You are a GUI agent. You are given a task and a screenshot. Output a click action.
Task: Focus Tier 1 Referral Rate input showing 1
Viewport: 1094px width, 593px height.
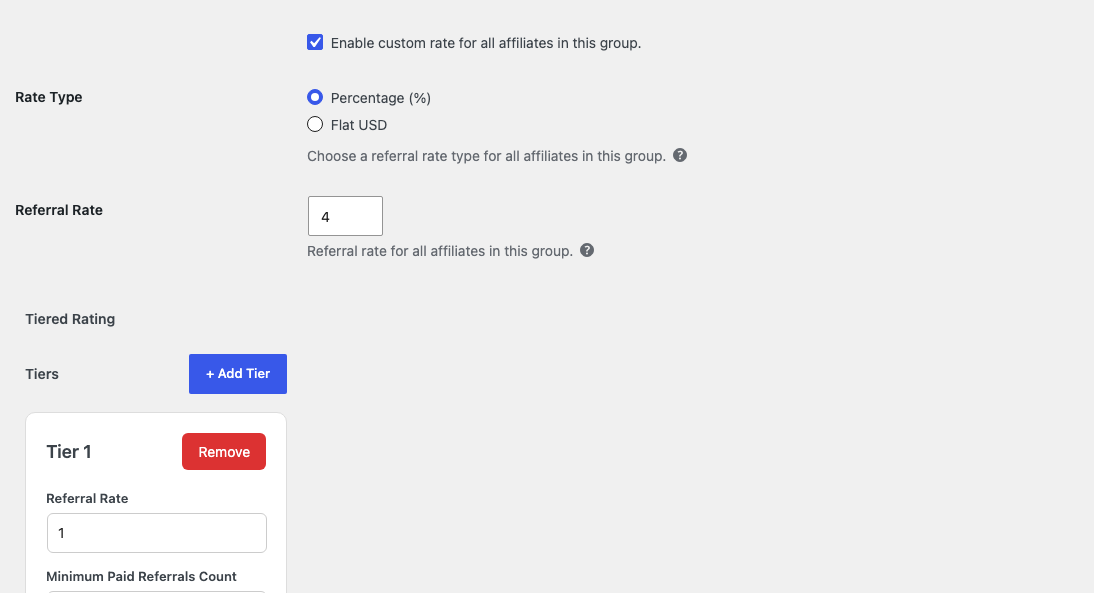pyautogui.click(x=157, y=533)
